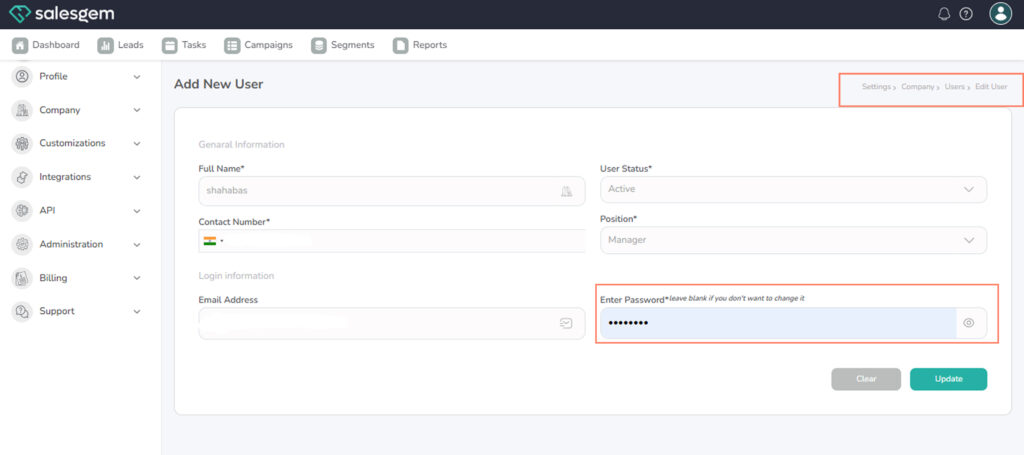Screen dimensions: 1024x455
Task: Open the help question mark icon
Action: tap(966, 14)
